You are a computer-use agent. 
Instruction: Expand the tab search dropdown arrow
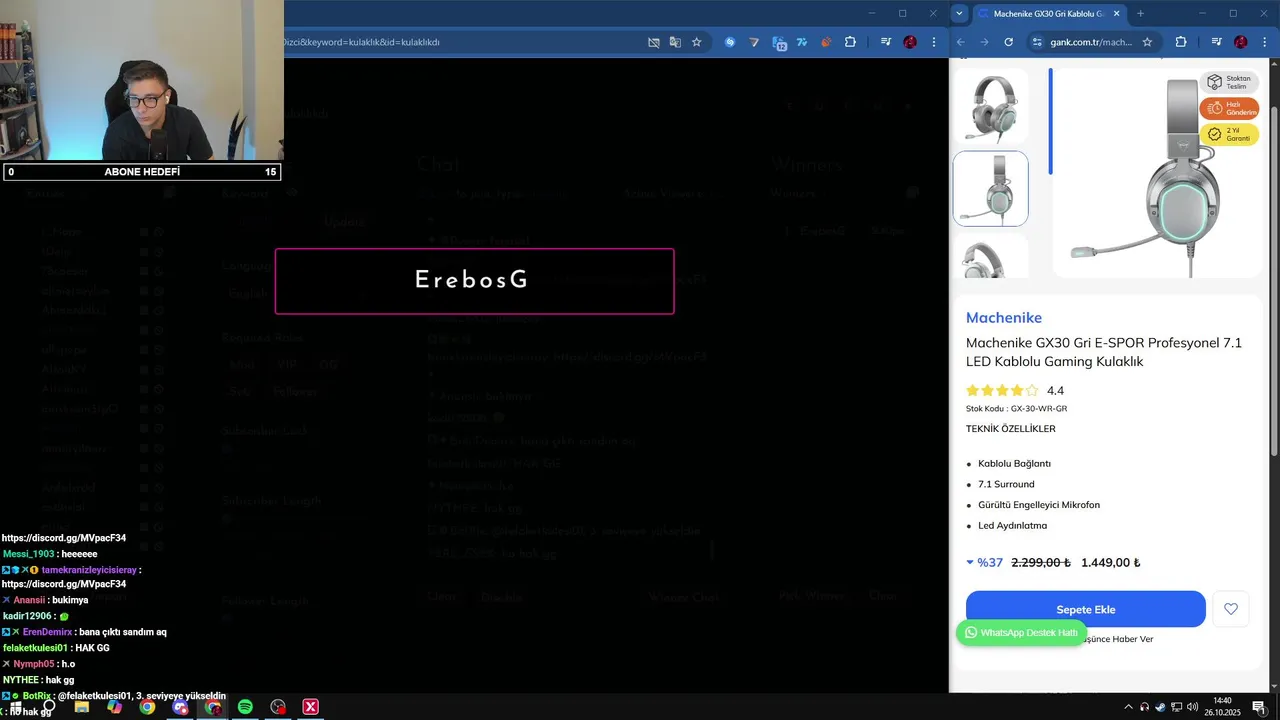[x=960, y=13]
